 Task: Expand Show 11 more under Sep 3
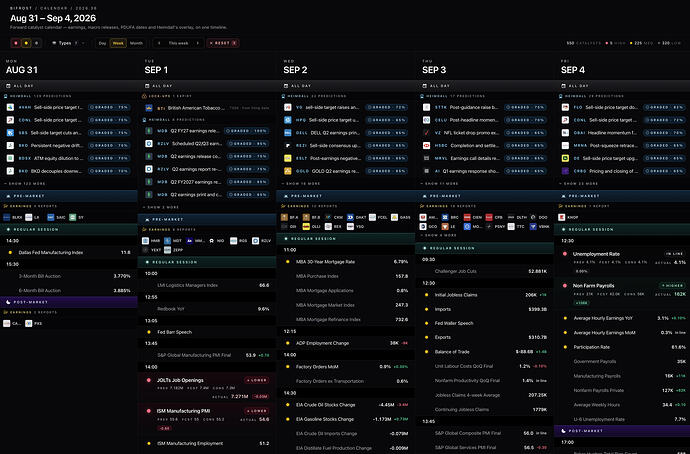tap(440, 183)
